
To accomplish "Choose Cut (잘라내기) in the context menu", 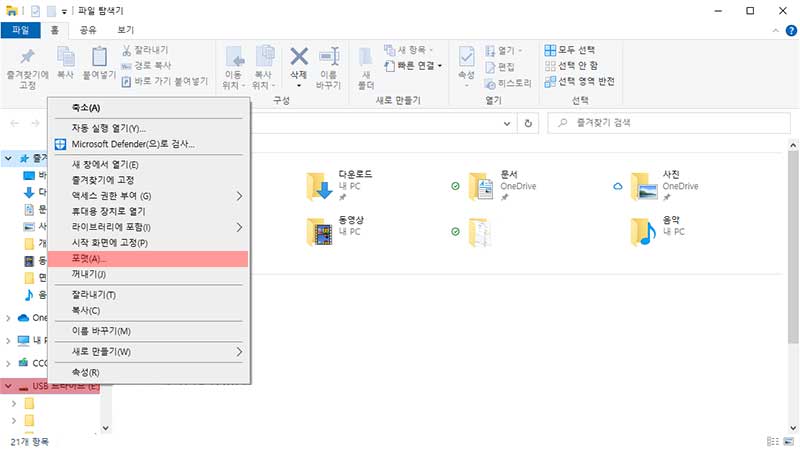I will coord(148,295).
